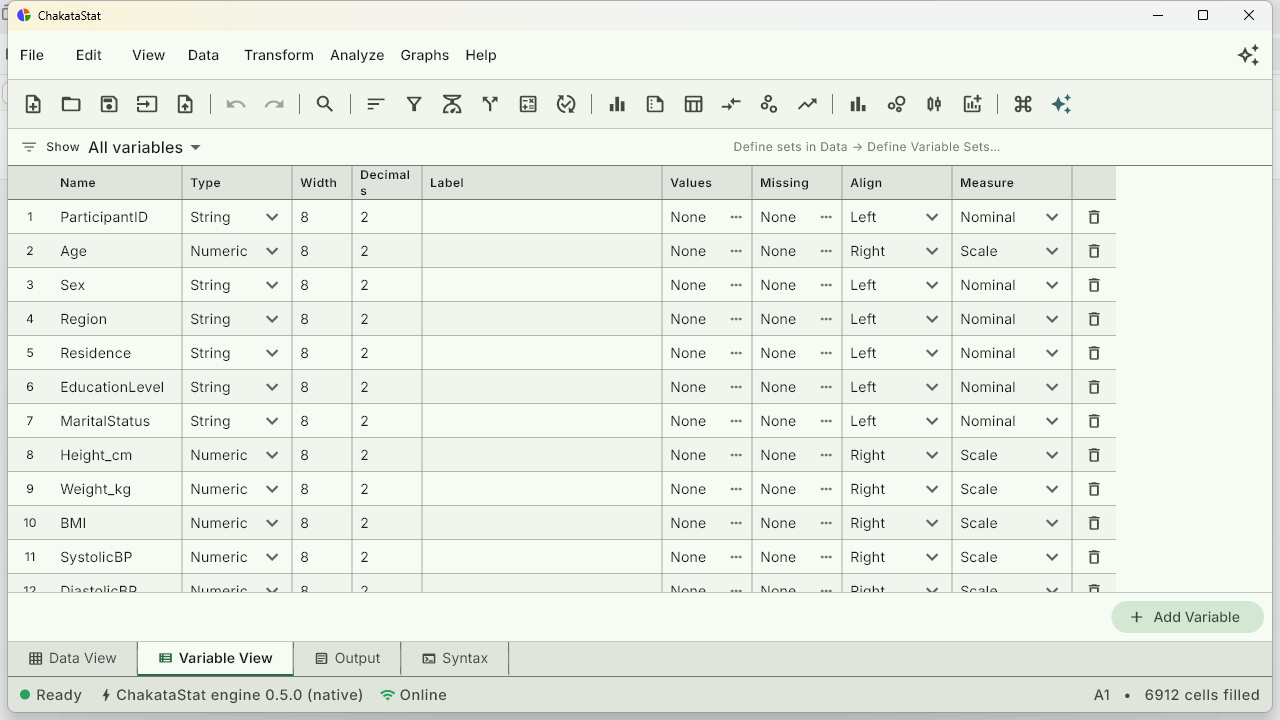Viewport: 1280px width, 720px height.
Task: Click the trend line chart icon
Action: (807, 104)
